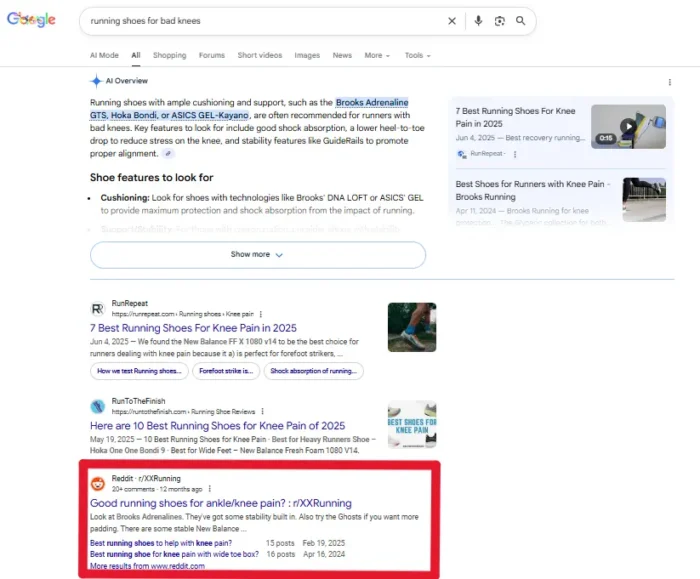This screenshot has width=700, height=579.
Task: Expand the Tools dropdown
Action: coord(418,55)
